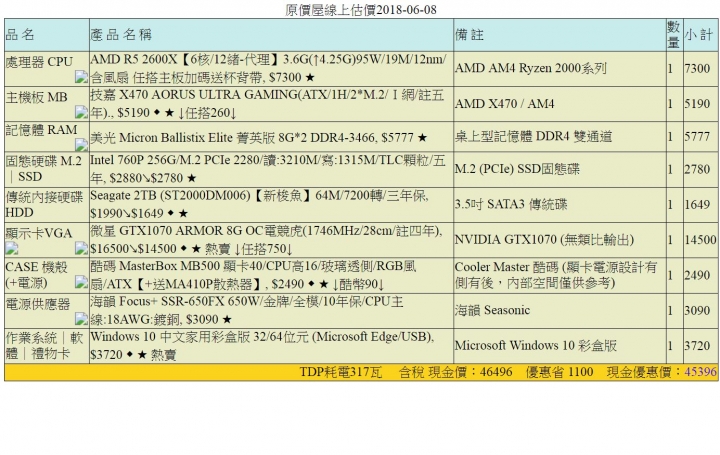Screen dimensions: 720x455
Task: Click the TDP耗電317瓦 text in the footer
Action: point(340,372)
